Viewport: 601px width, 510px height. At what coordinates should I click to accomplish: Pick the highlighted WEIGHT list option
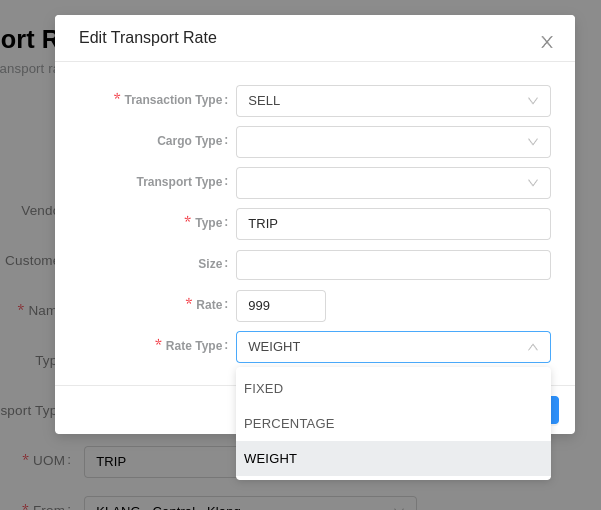(393, 458)
